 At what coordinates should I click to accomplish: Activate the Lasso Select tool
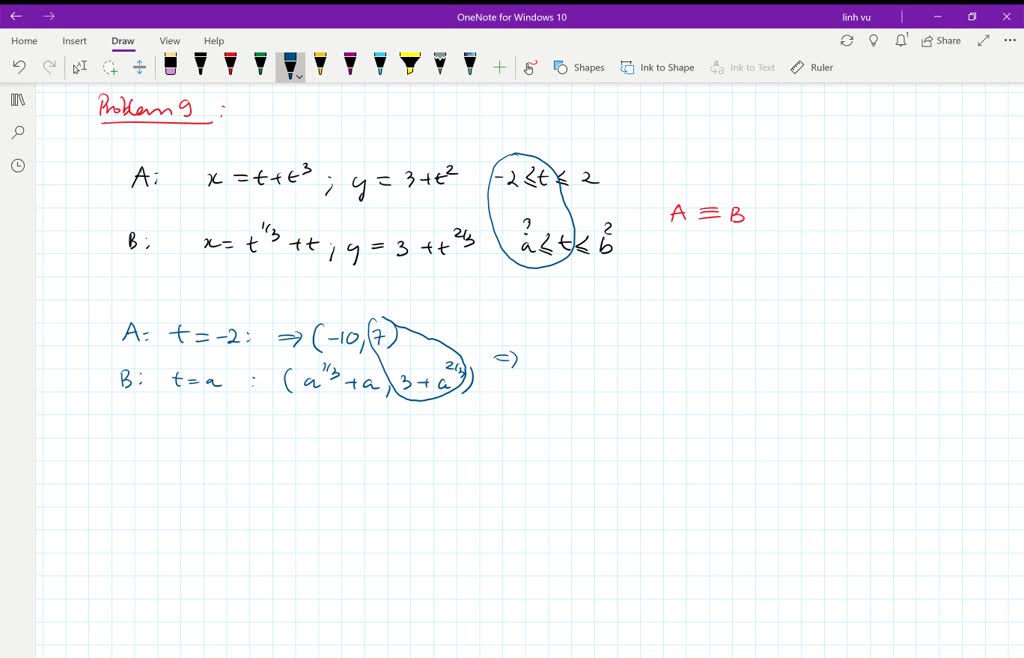click(x=110, y=67)
